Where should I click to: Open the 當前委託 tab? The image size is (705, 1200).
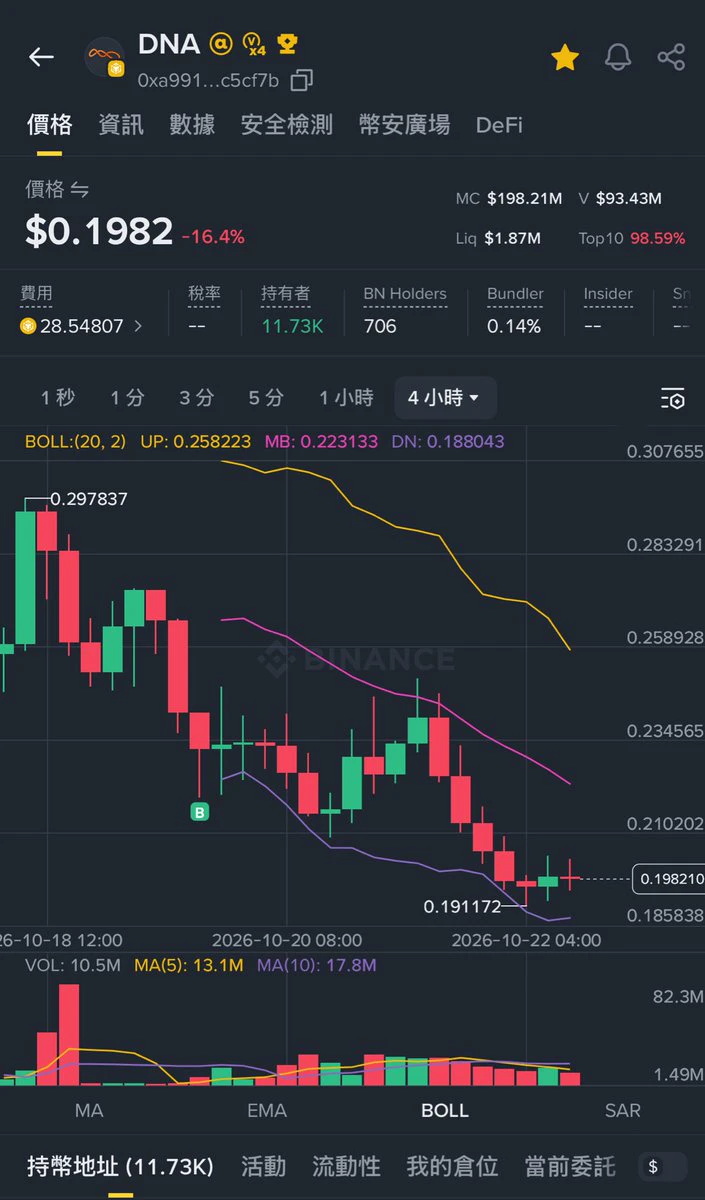click(570, 1166)
